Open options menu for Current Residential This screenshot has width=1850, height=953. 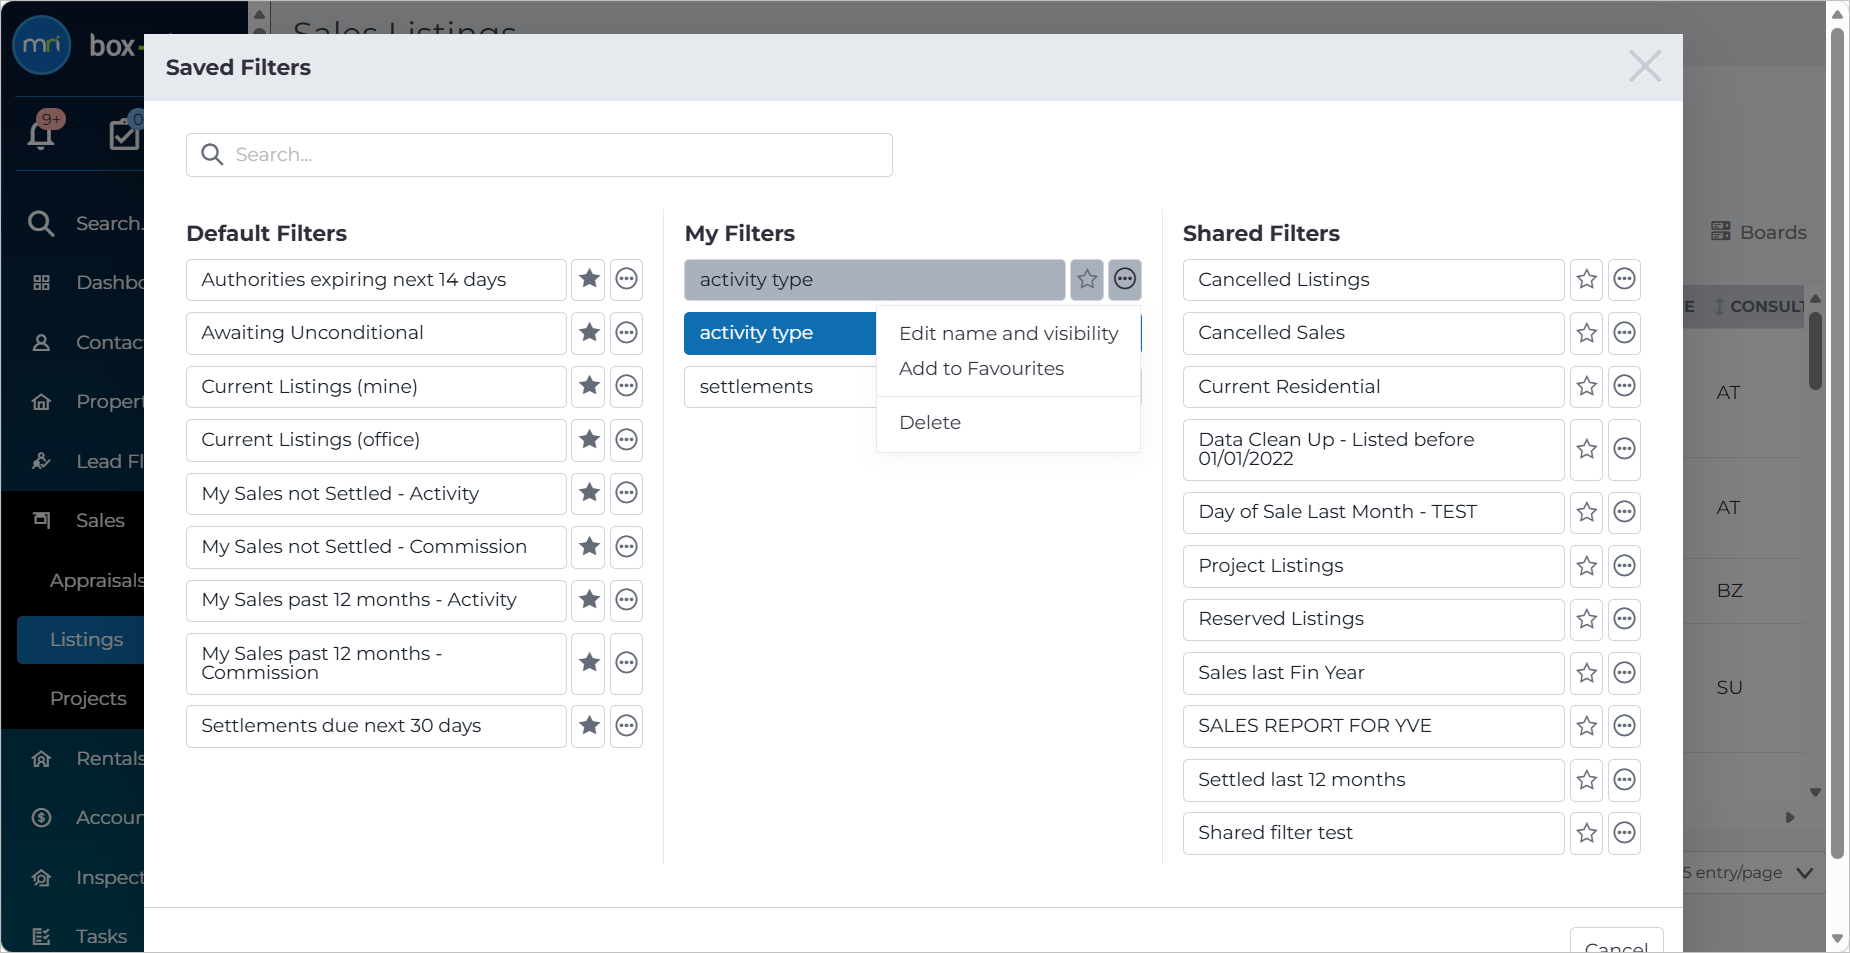tap(1624, 387)
